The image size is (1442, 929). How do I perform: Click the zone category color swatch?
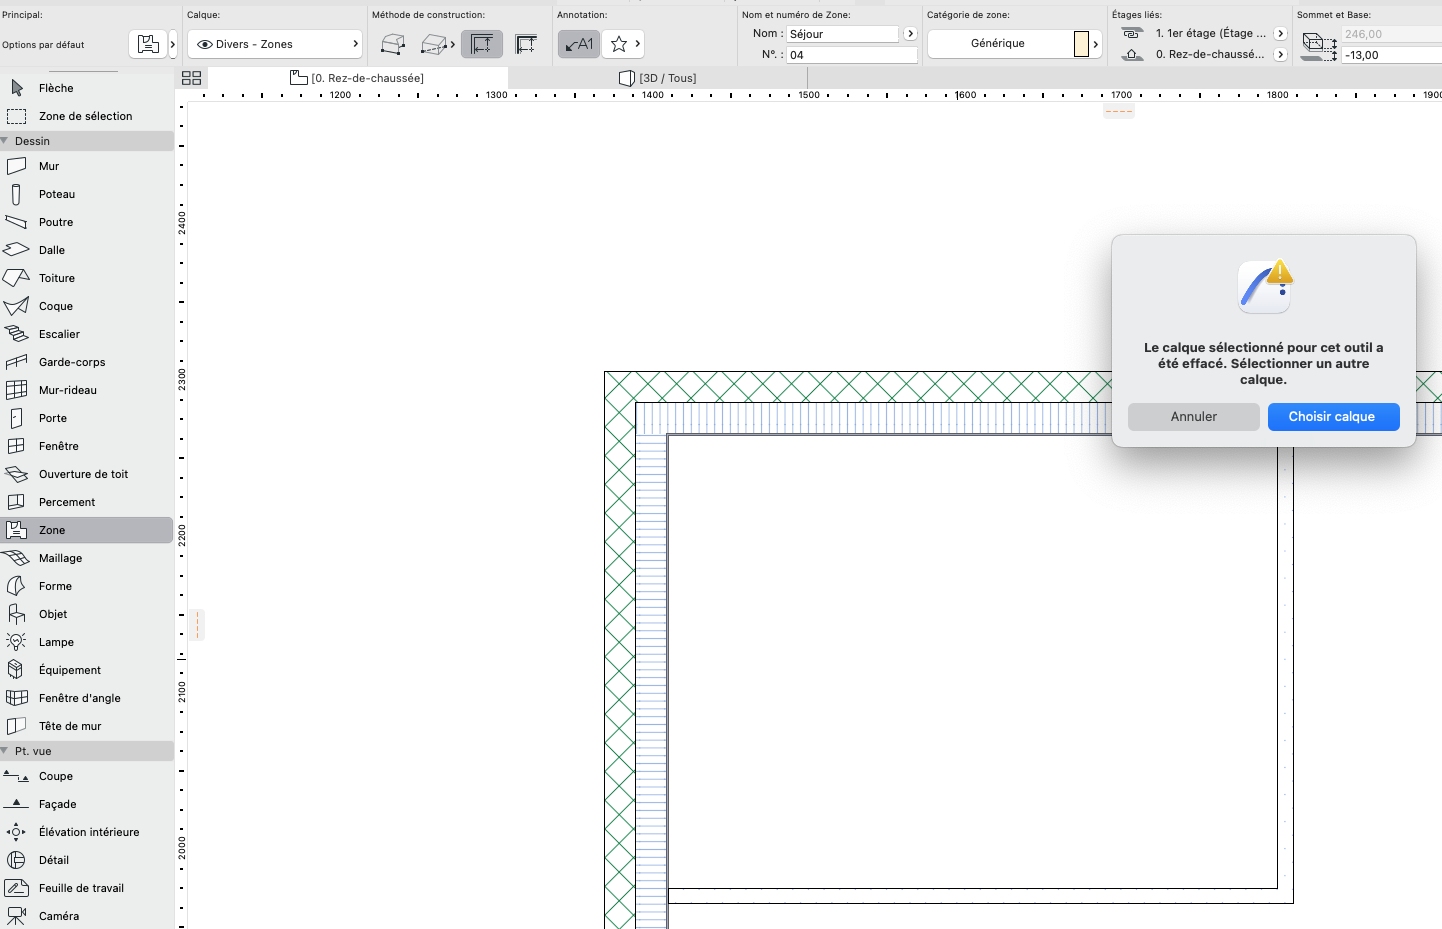[x=1081, y=44]
